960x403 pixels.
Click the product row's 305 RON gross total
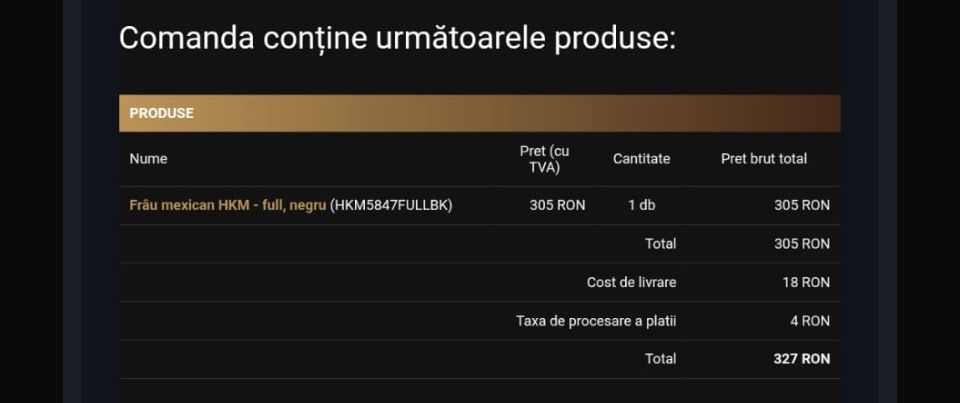click(x=801, y=205)
